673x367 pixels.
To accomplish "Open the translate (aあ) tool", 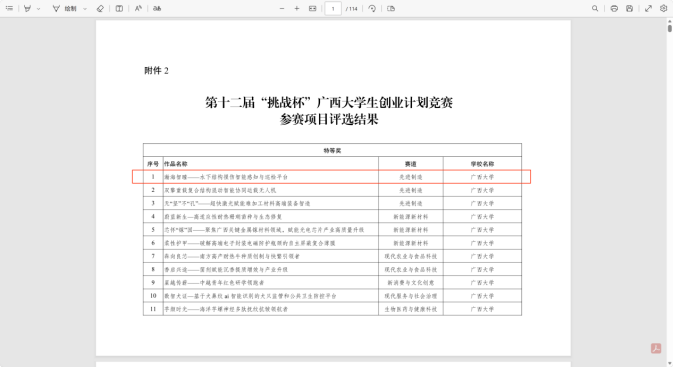I will click(157, 8).
